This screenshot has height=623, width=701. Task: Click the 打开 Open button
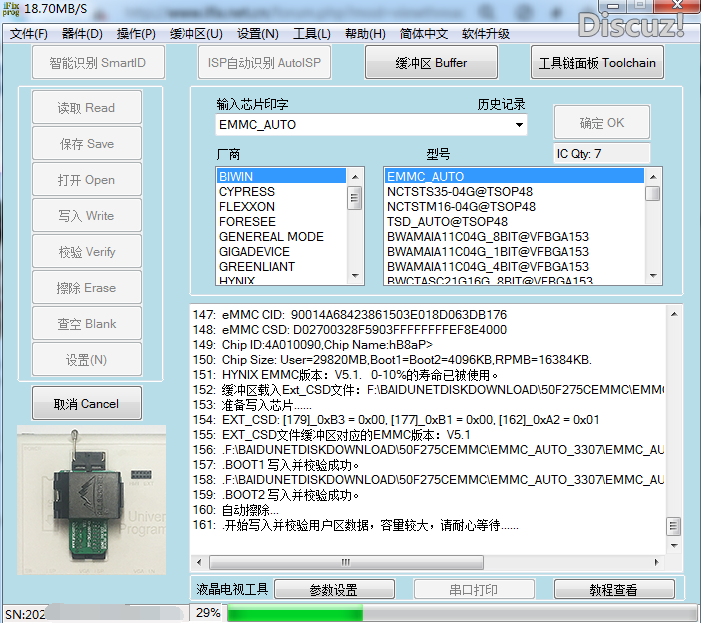87,180
